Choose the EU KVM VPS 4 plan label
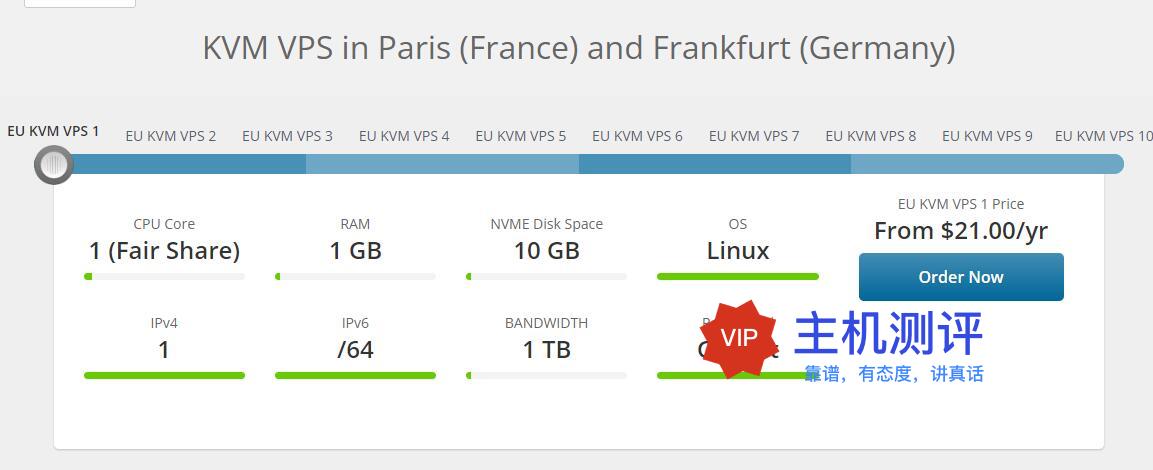 pyautogui.click(x=404, y=136)
